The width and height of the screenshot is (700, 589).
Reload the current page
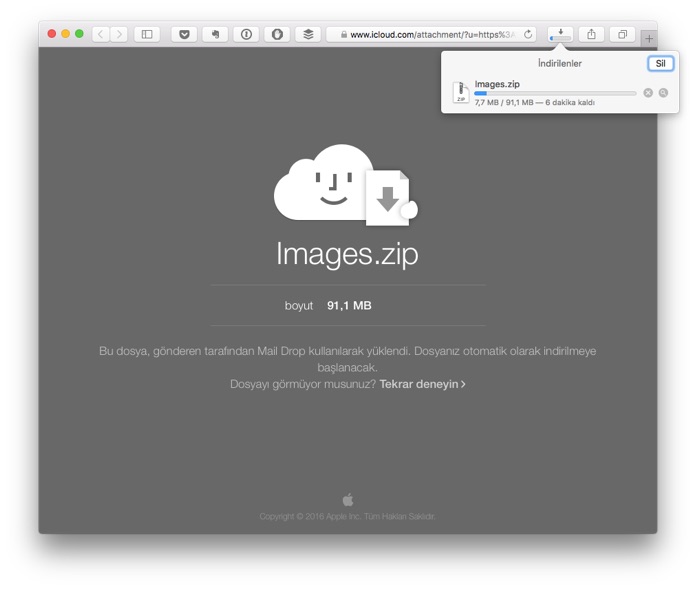[528, 34]
